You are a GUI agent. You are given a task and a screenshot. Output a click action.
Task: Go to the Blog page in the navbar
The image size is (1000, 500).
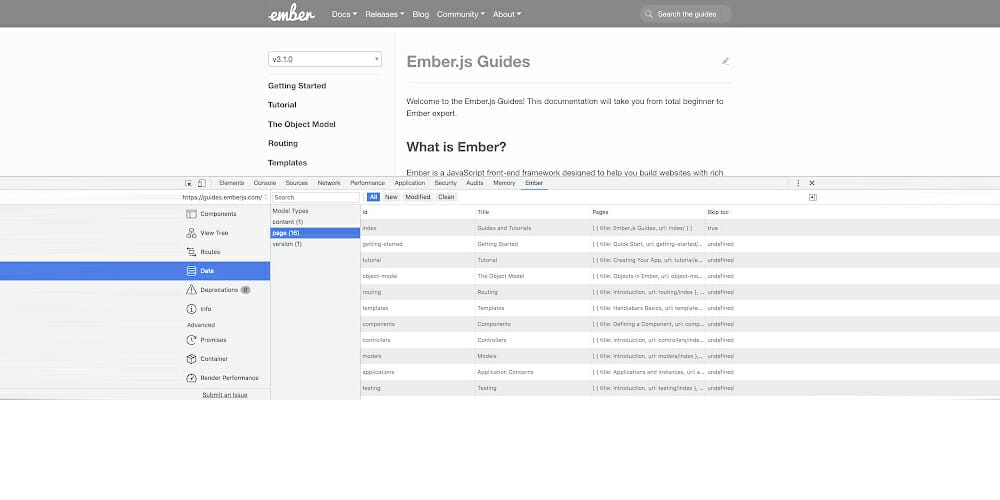pyautogui.click(x=421, y=14)
